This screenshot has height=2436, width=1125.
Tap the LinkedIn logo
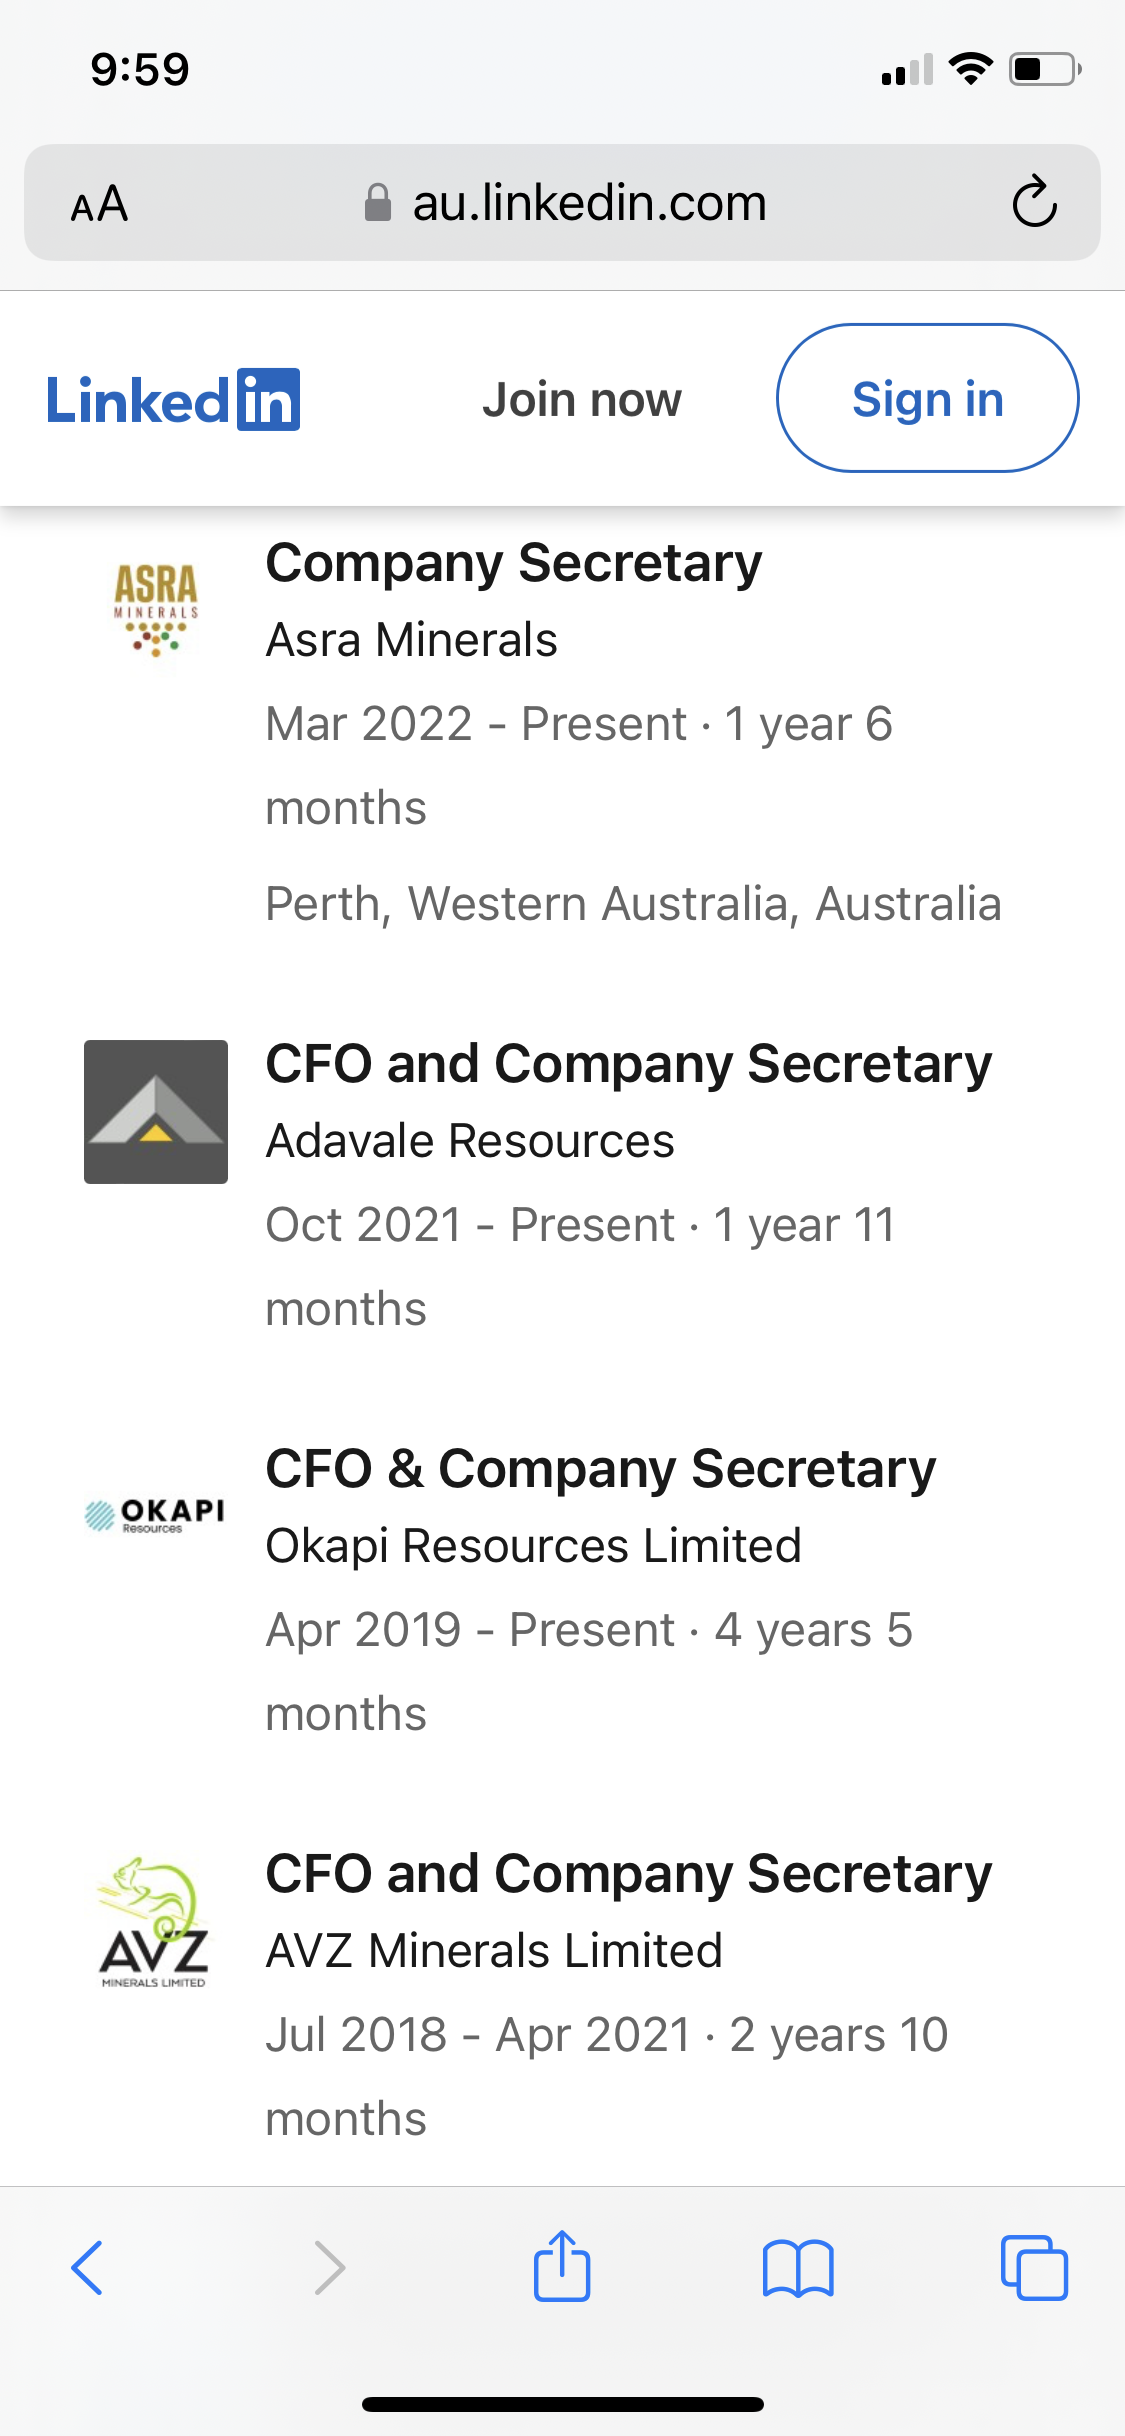pyautogui.click(x=173, y=400)
